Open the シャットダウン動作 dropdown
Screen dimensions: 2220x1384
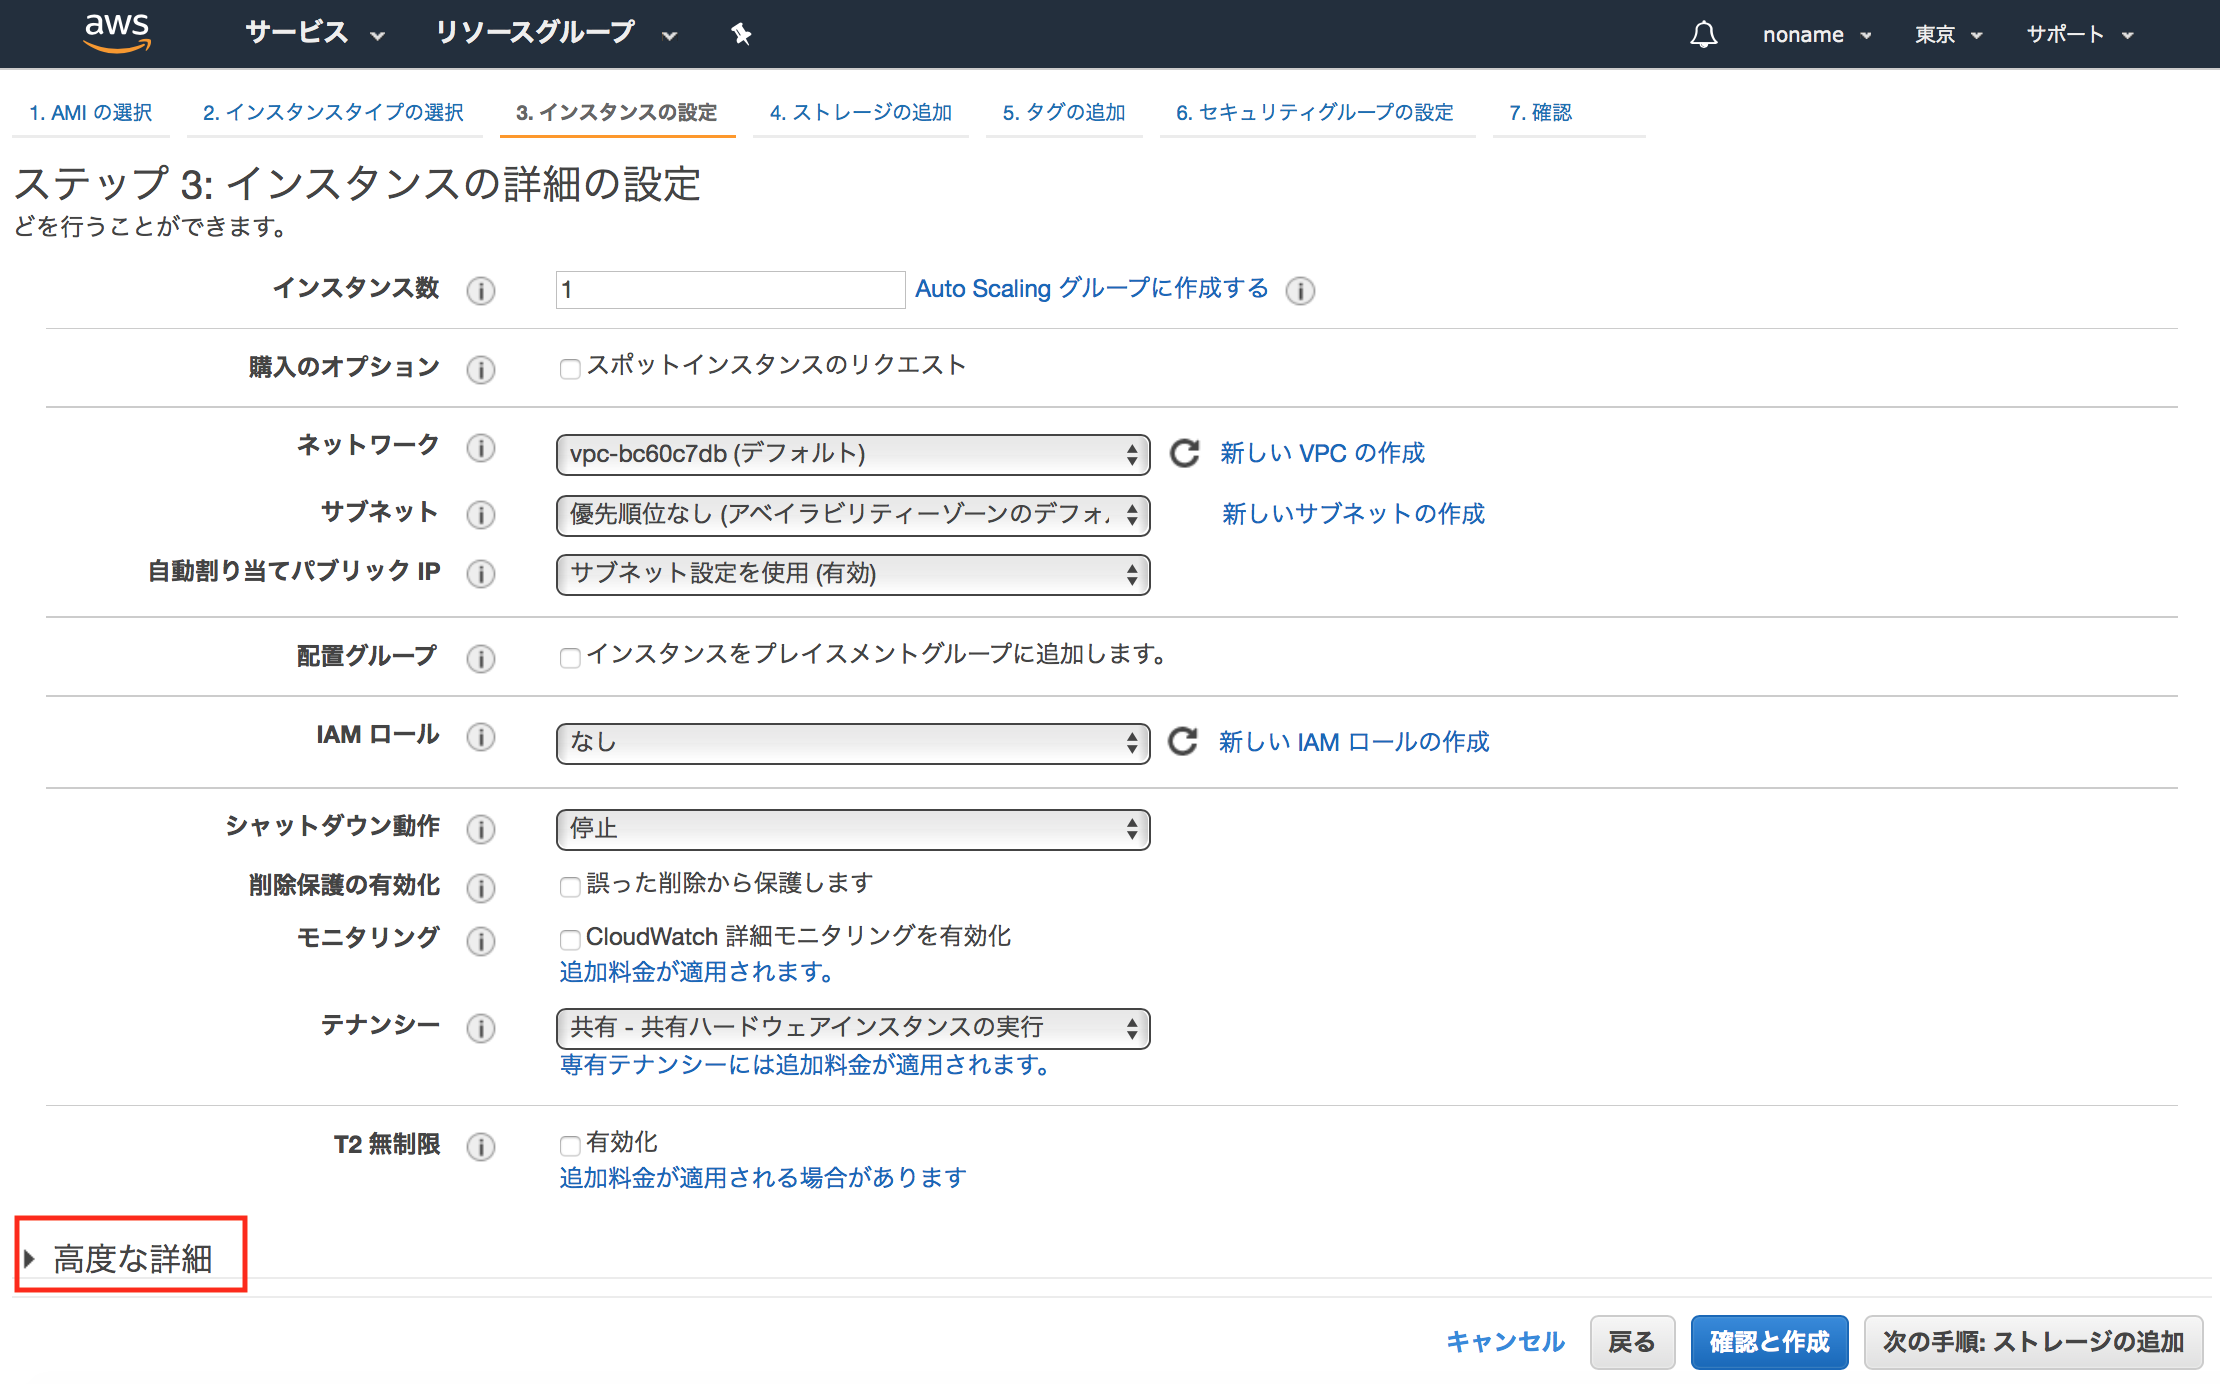click(x=853, y=829)
